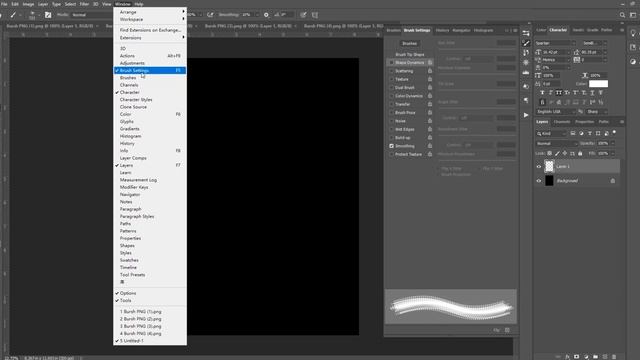Click the add layer style fx icon
640x360 pixels.
click(567, 356)
